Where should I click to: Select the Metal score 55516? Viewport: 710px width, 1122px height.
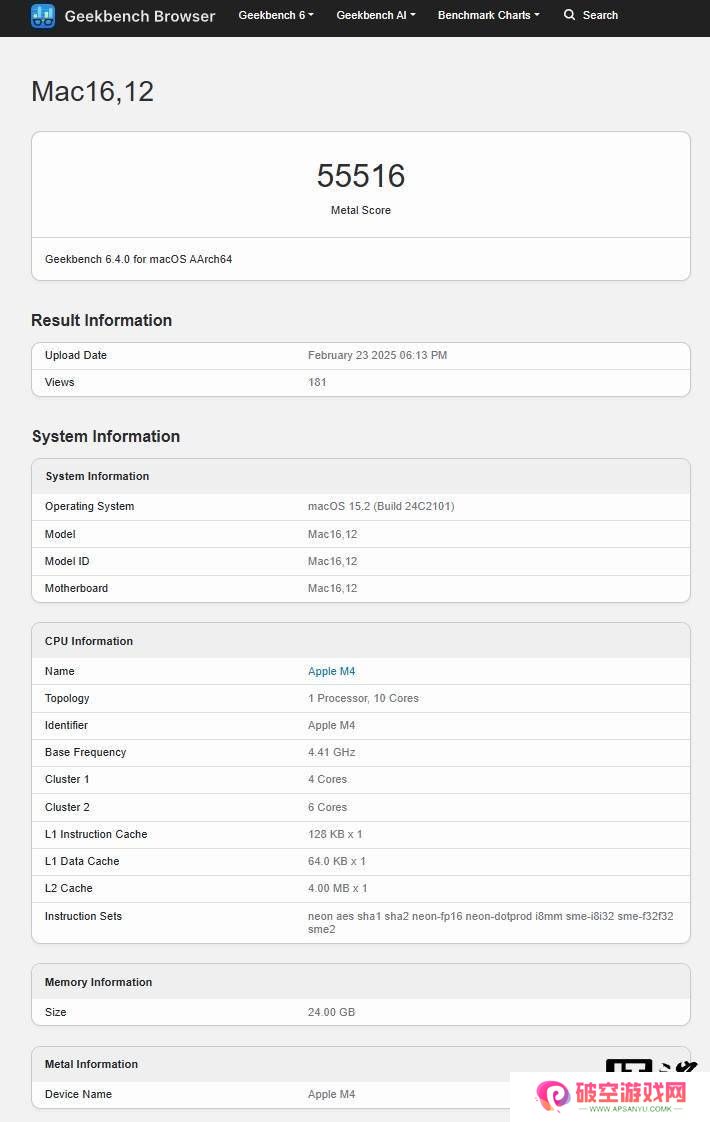pyautogui.click(x=361, y=176)
